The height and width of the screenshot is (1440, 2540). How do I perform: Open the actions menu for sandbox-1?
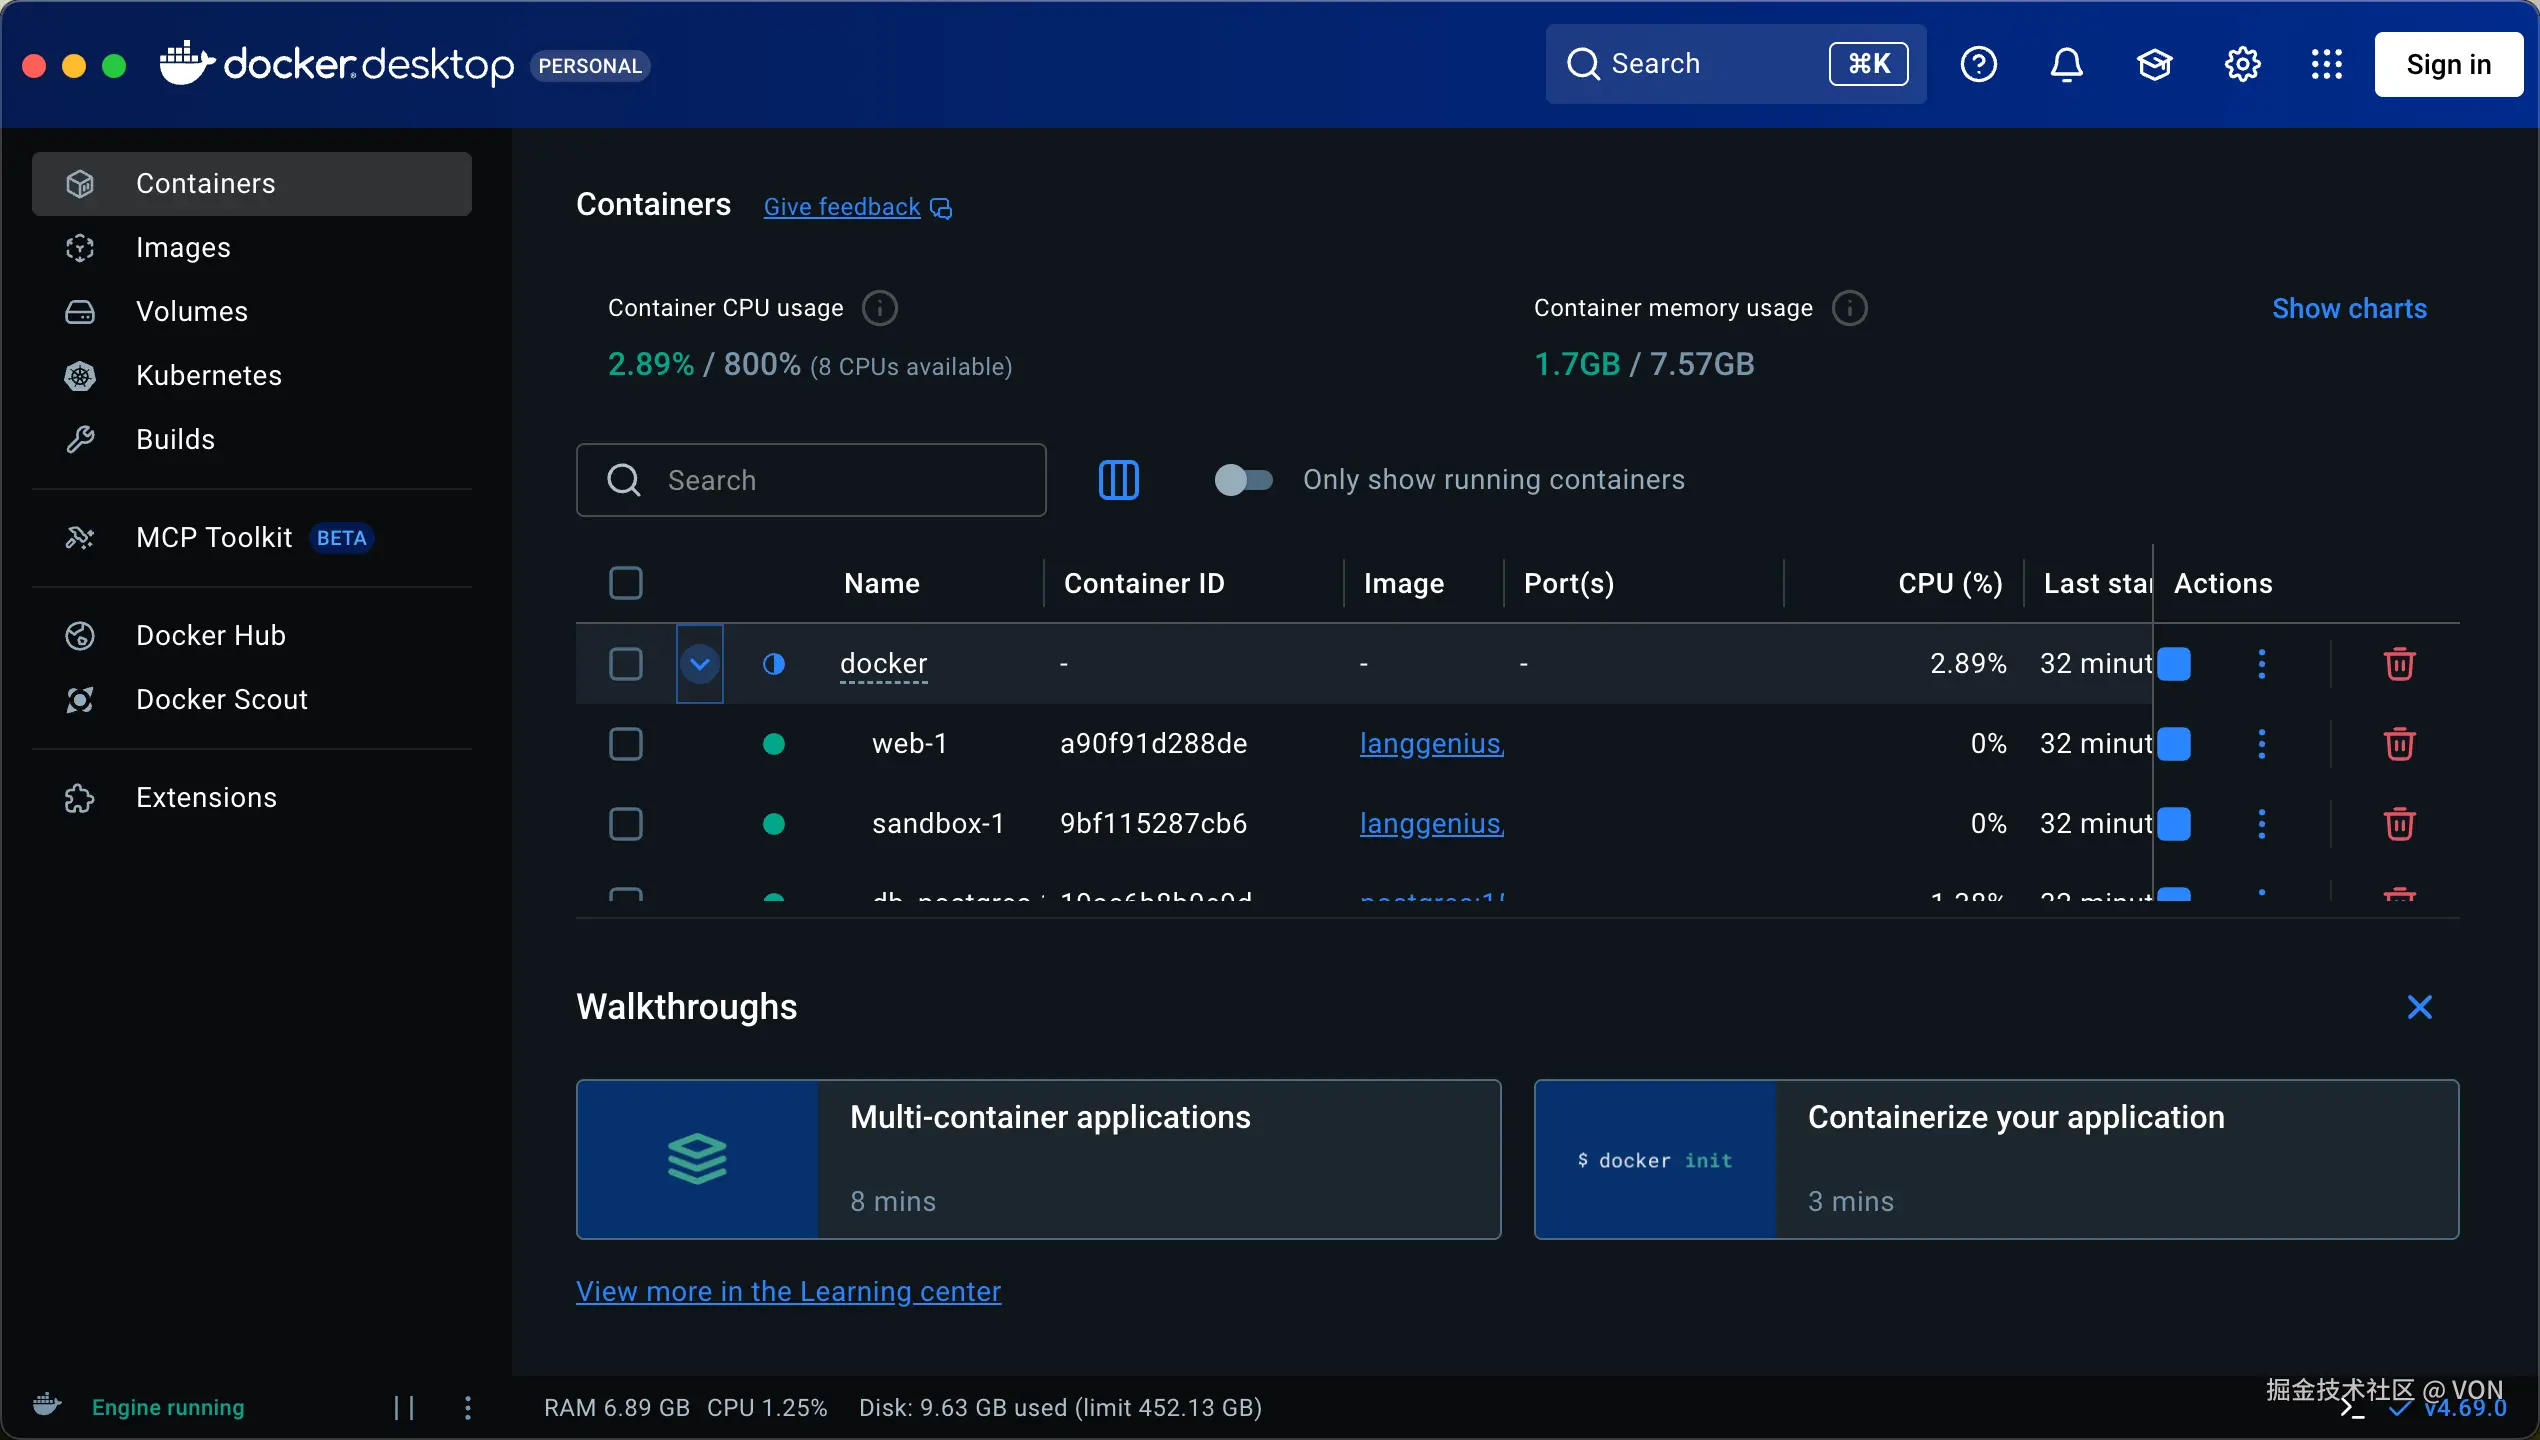[2262, 823]
